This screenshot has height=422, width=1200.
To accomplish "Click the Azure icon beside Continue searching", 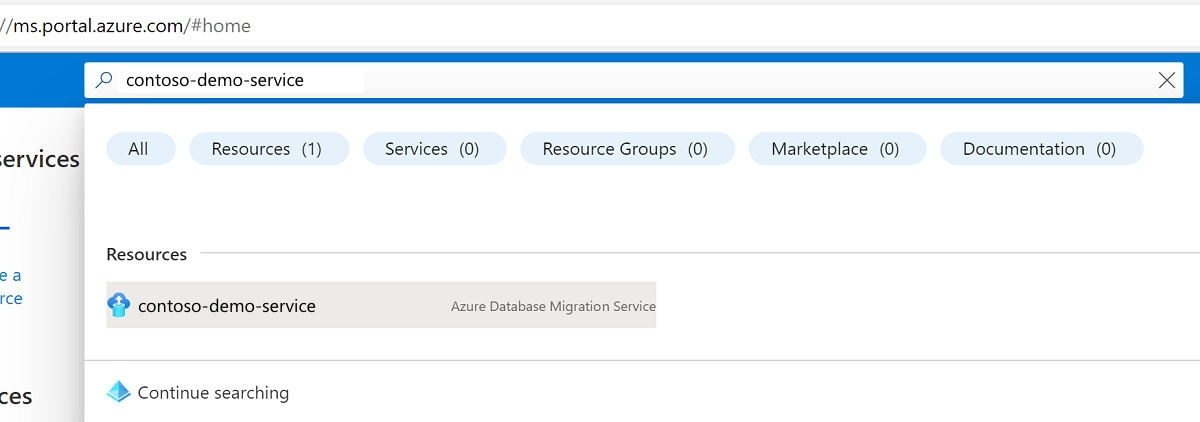I will (119, 392).
